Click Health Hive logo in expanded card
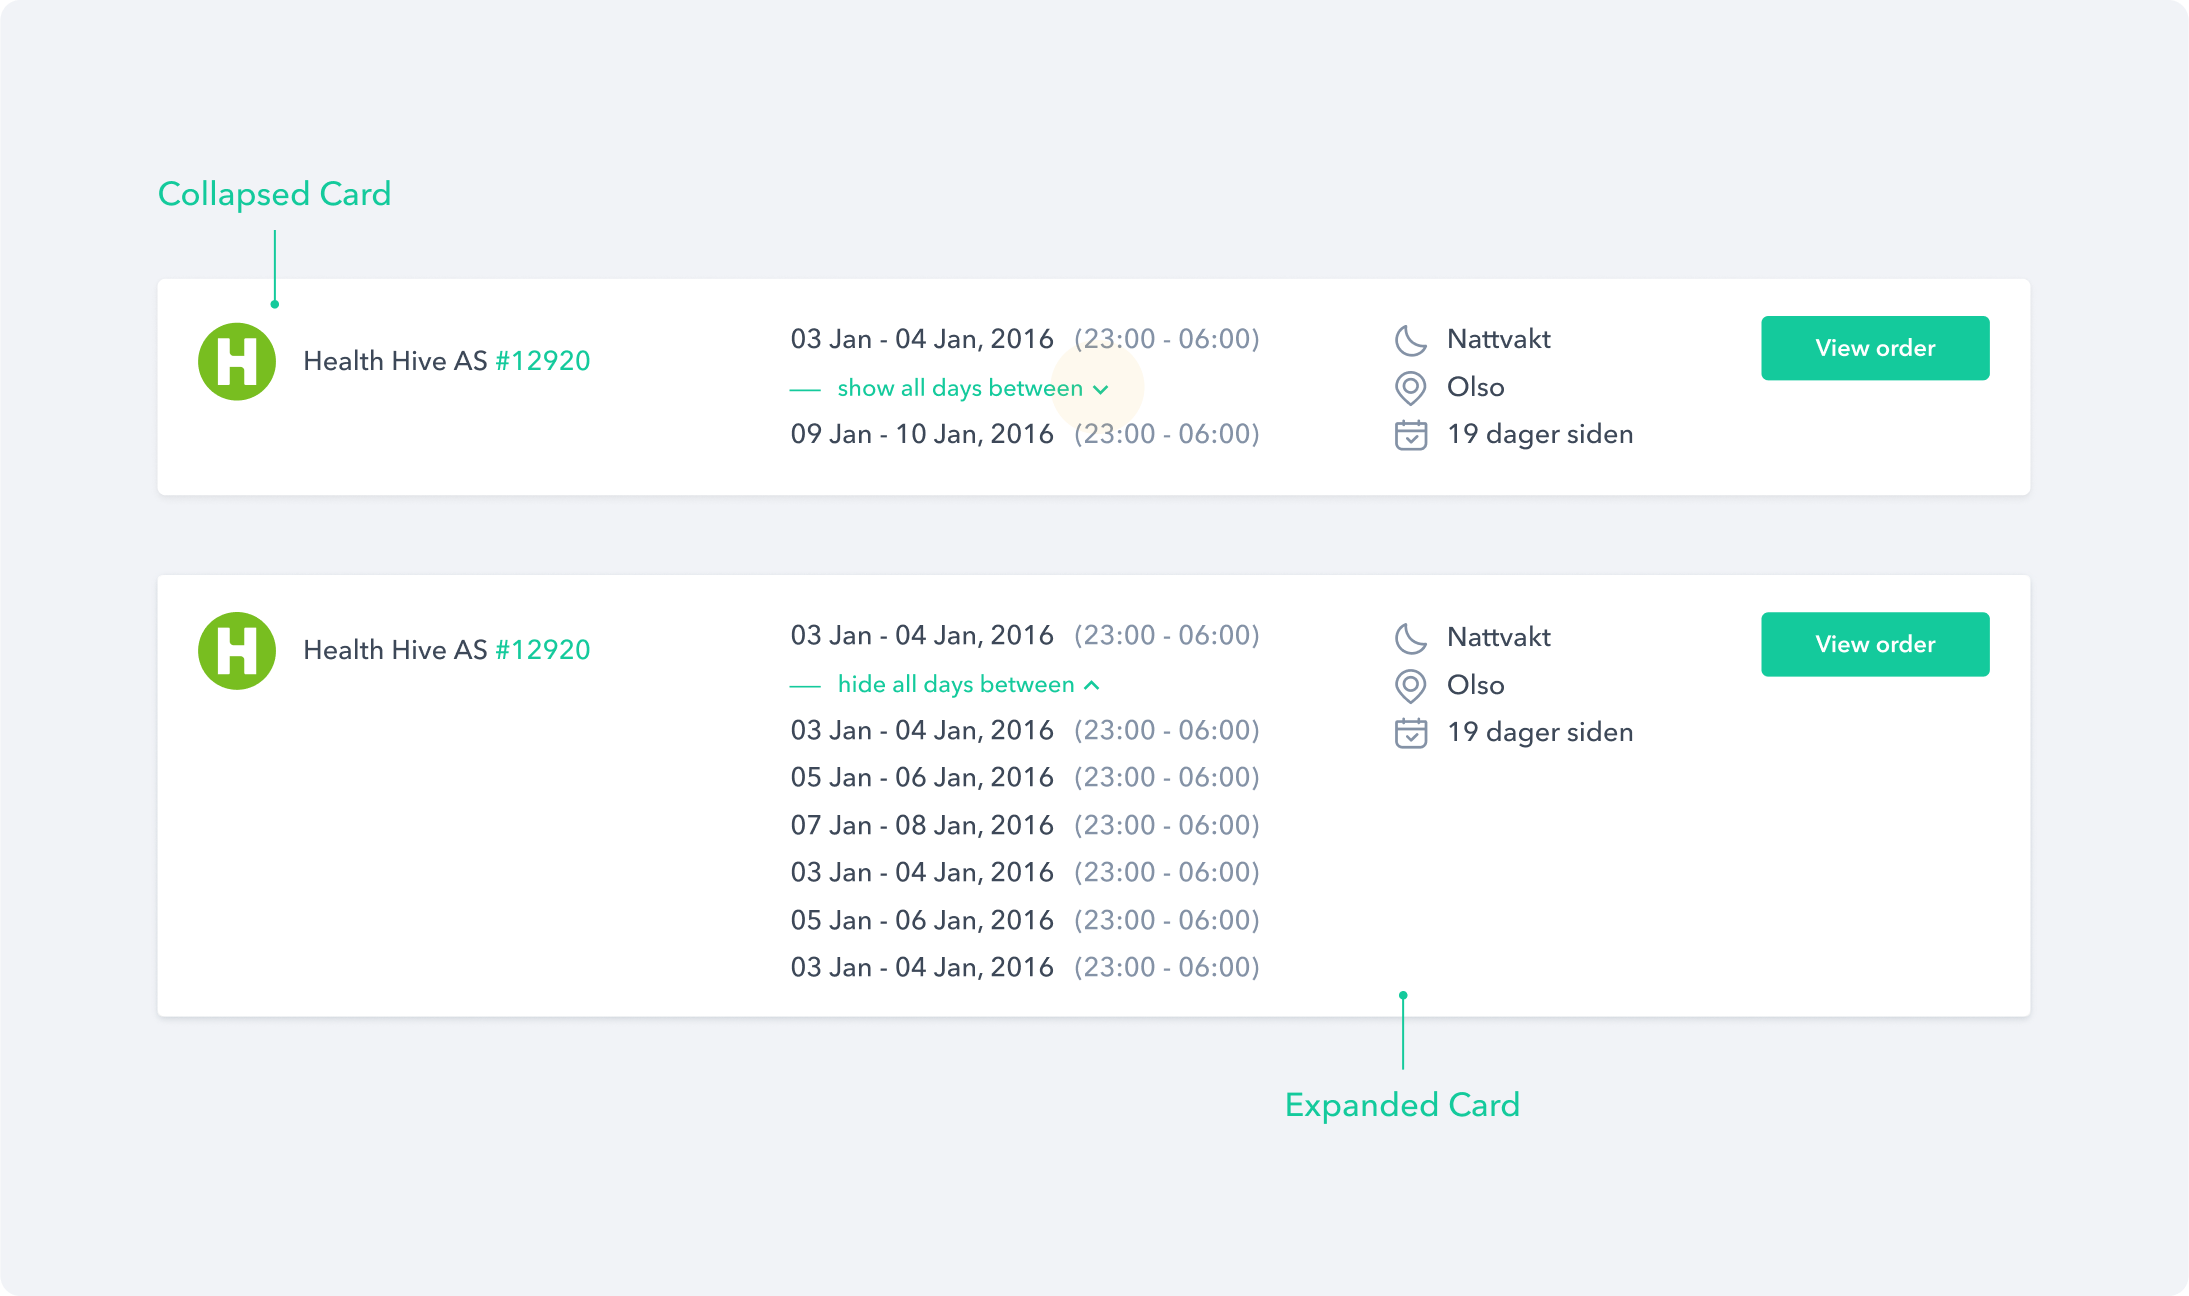The width and height of the screenshot is (2189, 1296). pyautogui.click(x=237, y=650)
